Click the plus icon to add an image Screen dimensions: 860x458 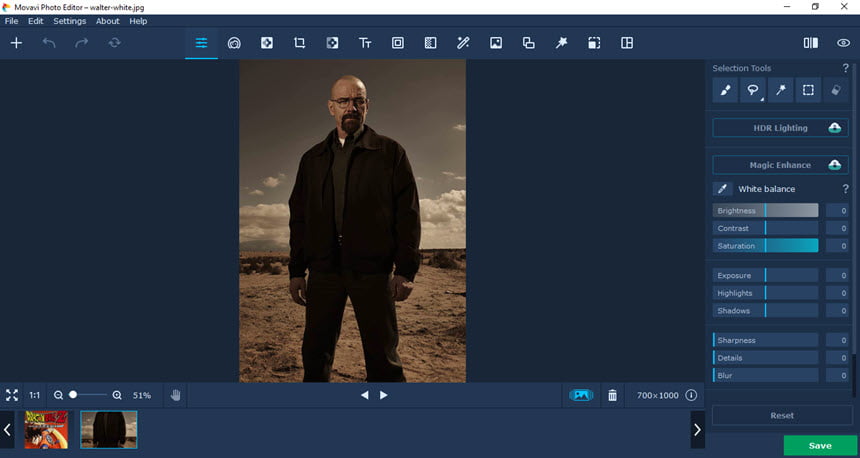coord(16,43)
